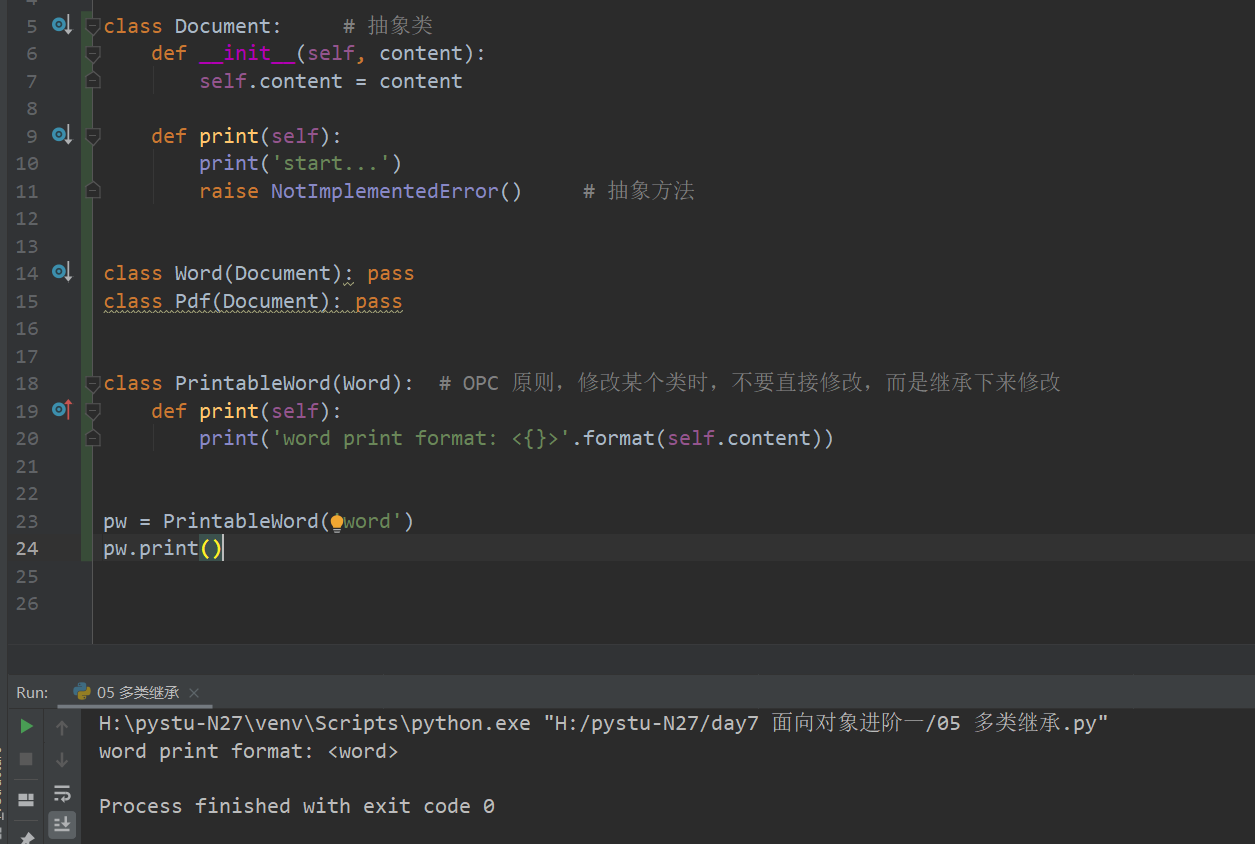Click overridden marker icon on line 5
This screenshot has width=1255, height=844.
point(62,25)
